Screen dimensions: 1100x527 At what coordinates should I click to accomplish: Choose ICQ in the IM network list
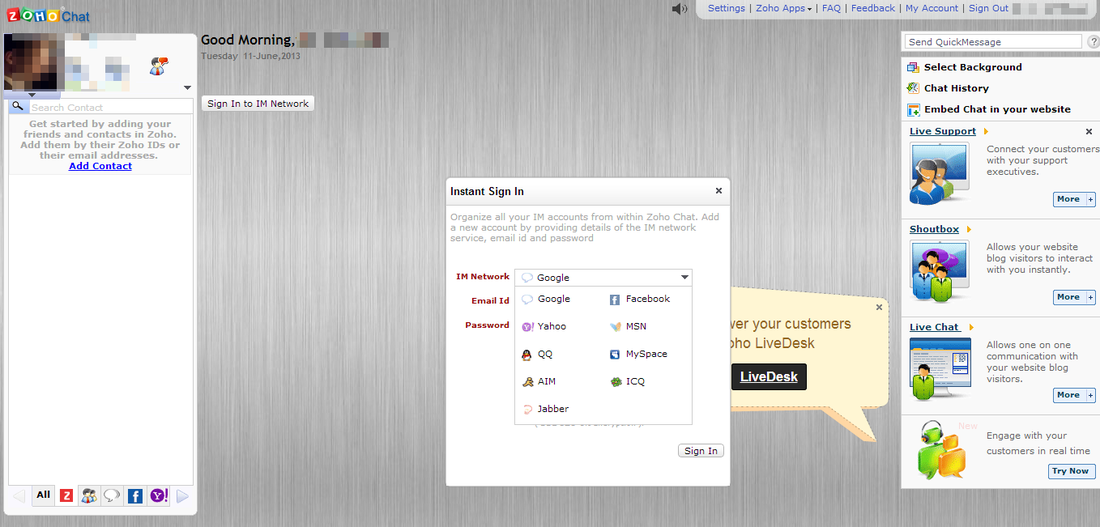627,382
